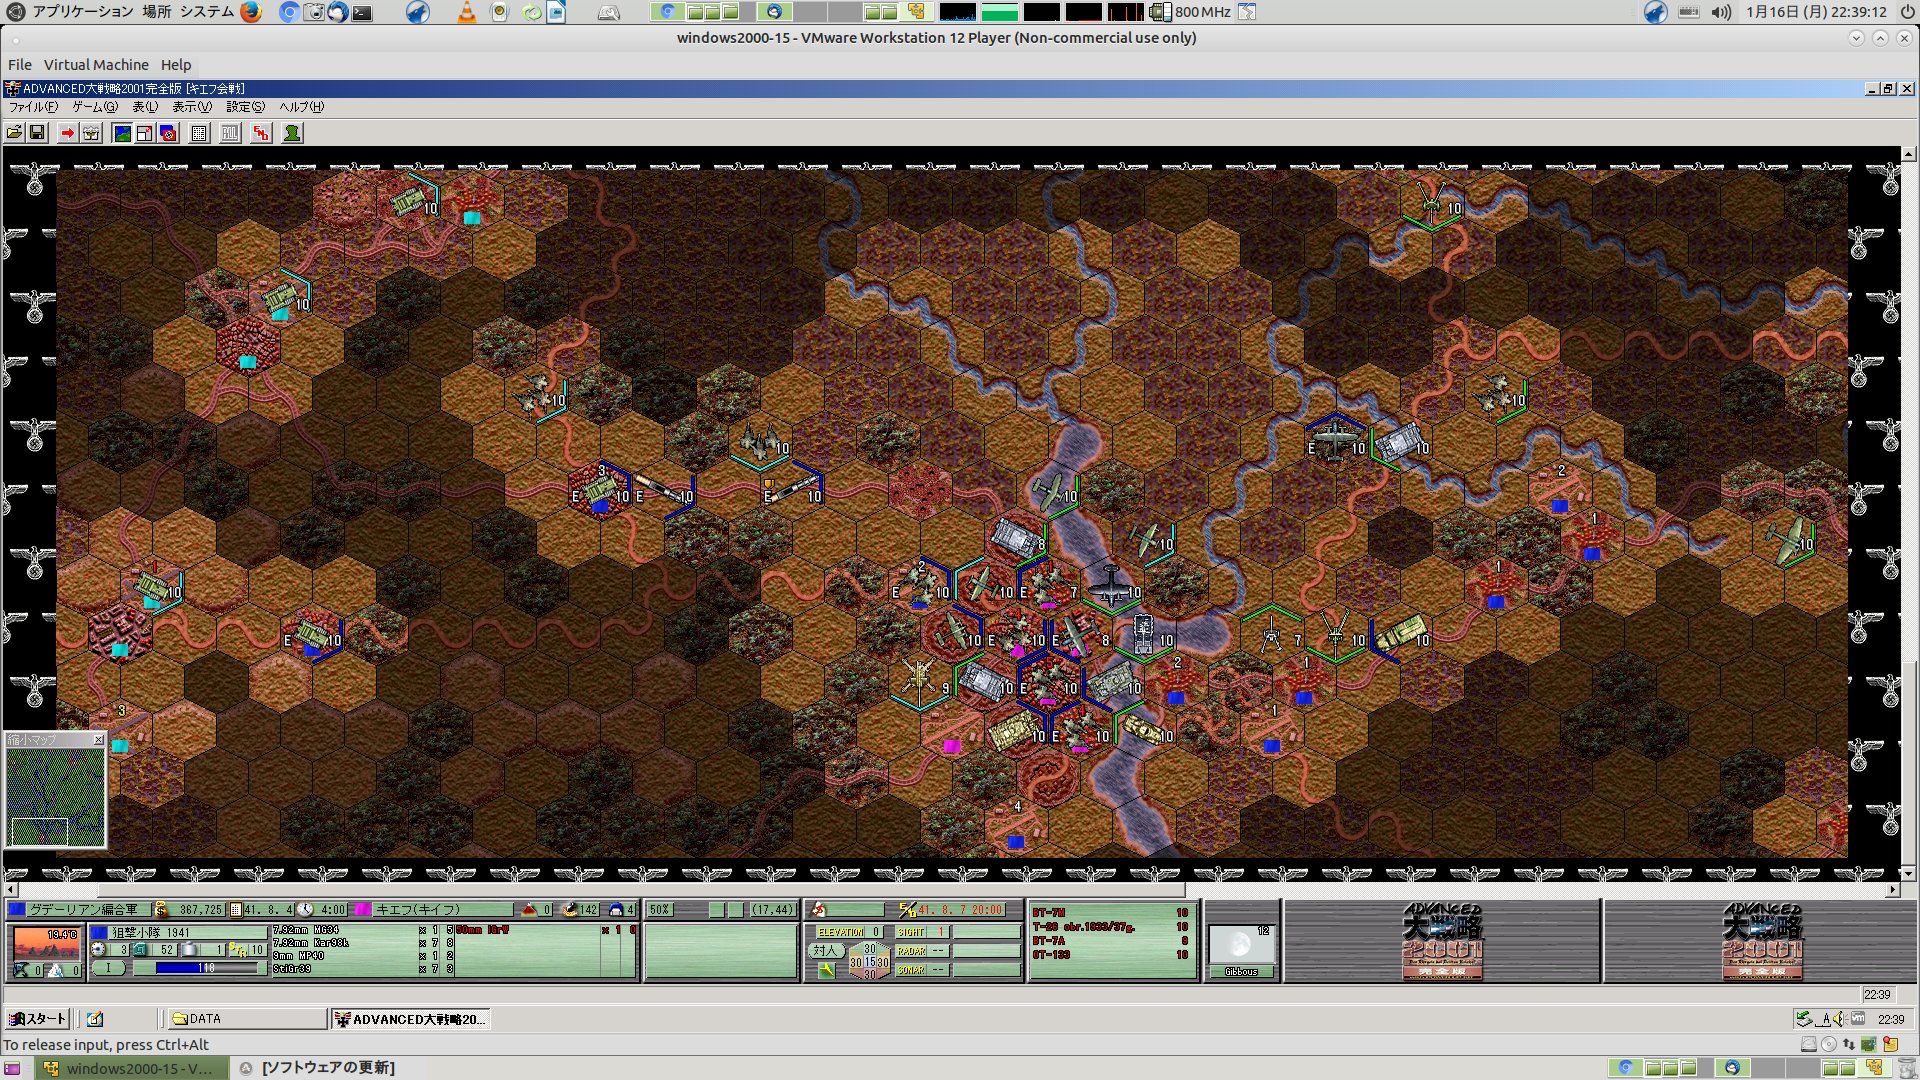Click the clock 1月16日 (月) 22:39:12

(x=1817, y=12)
